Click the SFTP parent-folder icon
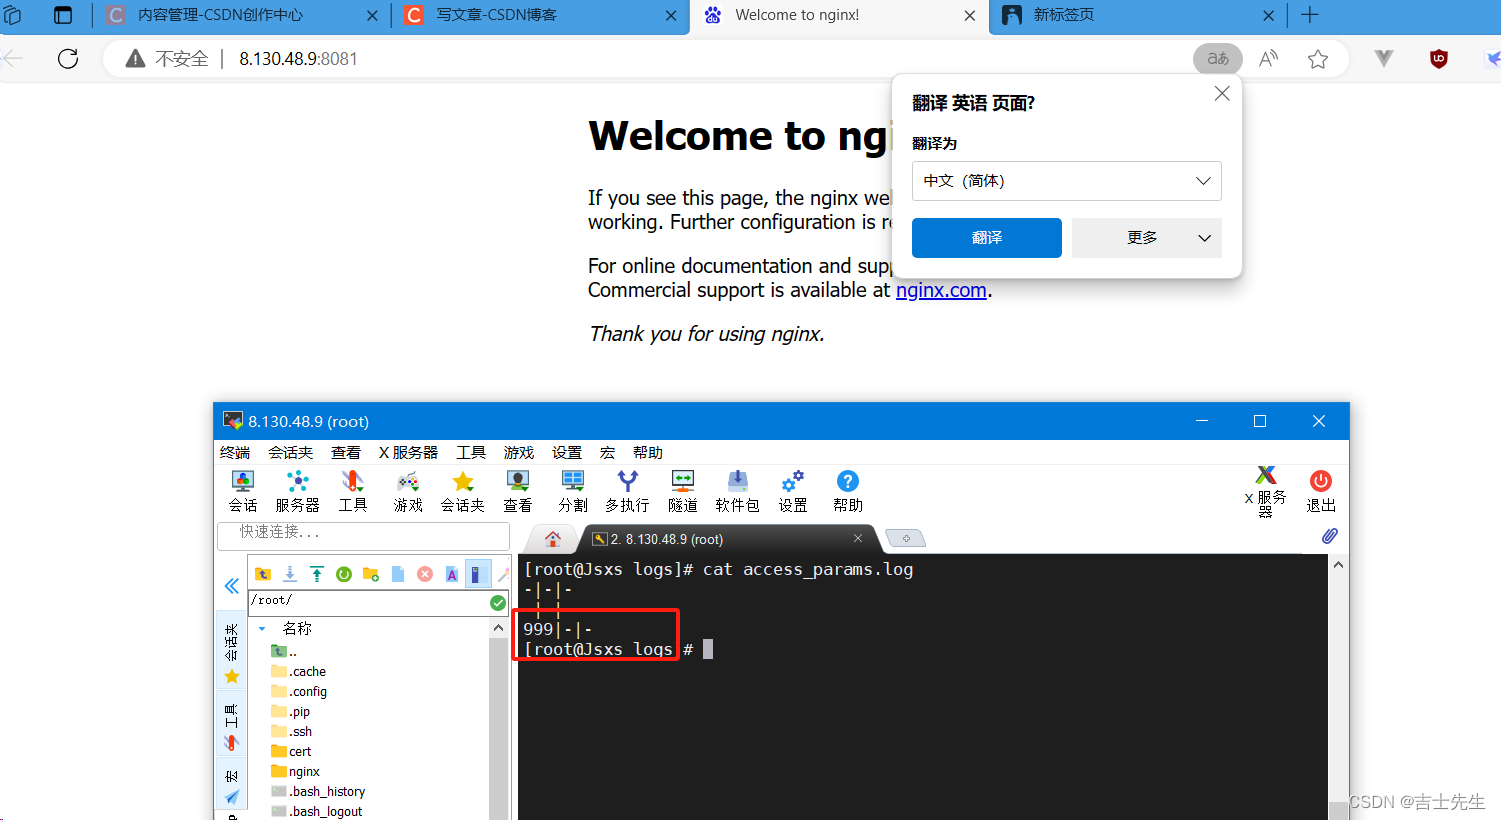The image size is (1501, 820). click(263, 574)
